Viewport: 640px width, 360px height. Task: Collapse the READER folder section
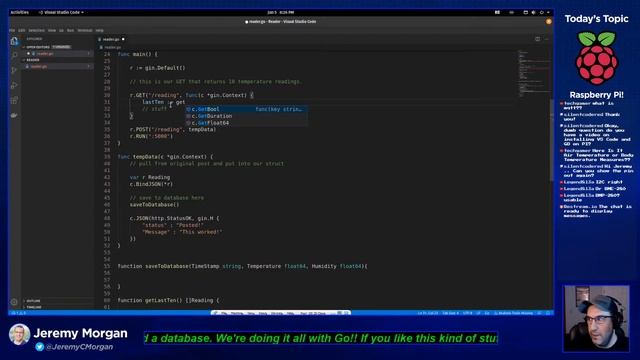click(57, 60)
